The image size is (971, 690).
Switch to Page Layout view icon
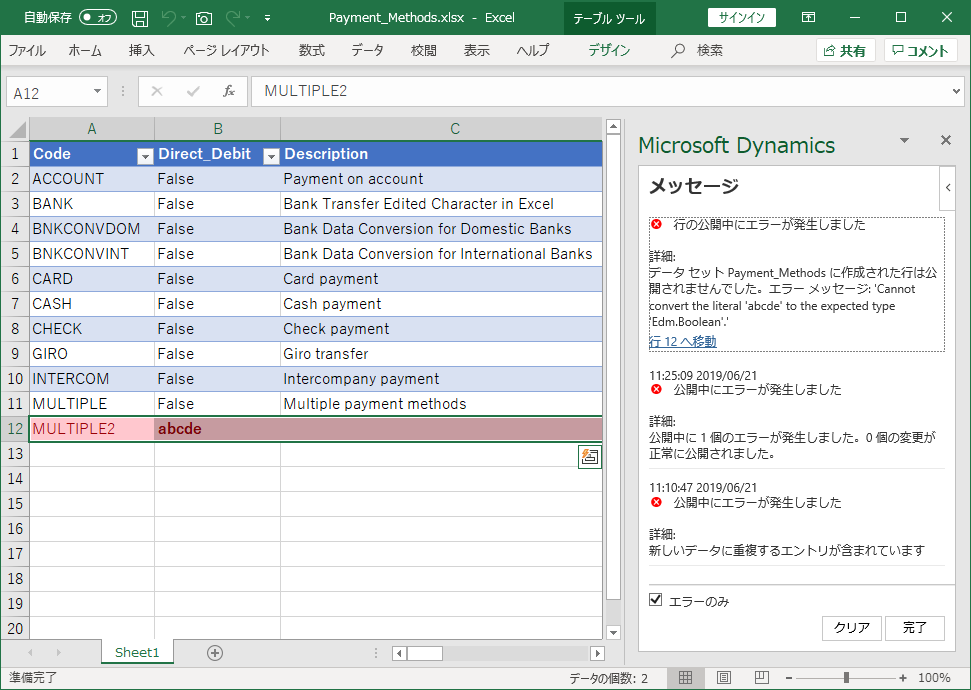pos(723,678)
